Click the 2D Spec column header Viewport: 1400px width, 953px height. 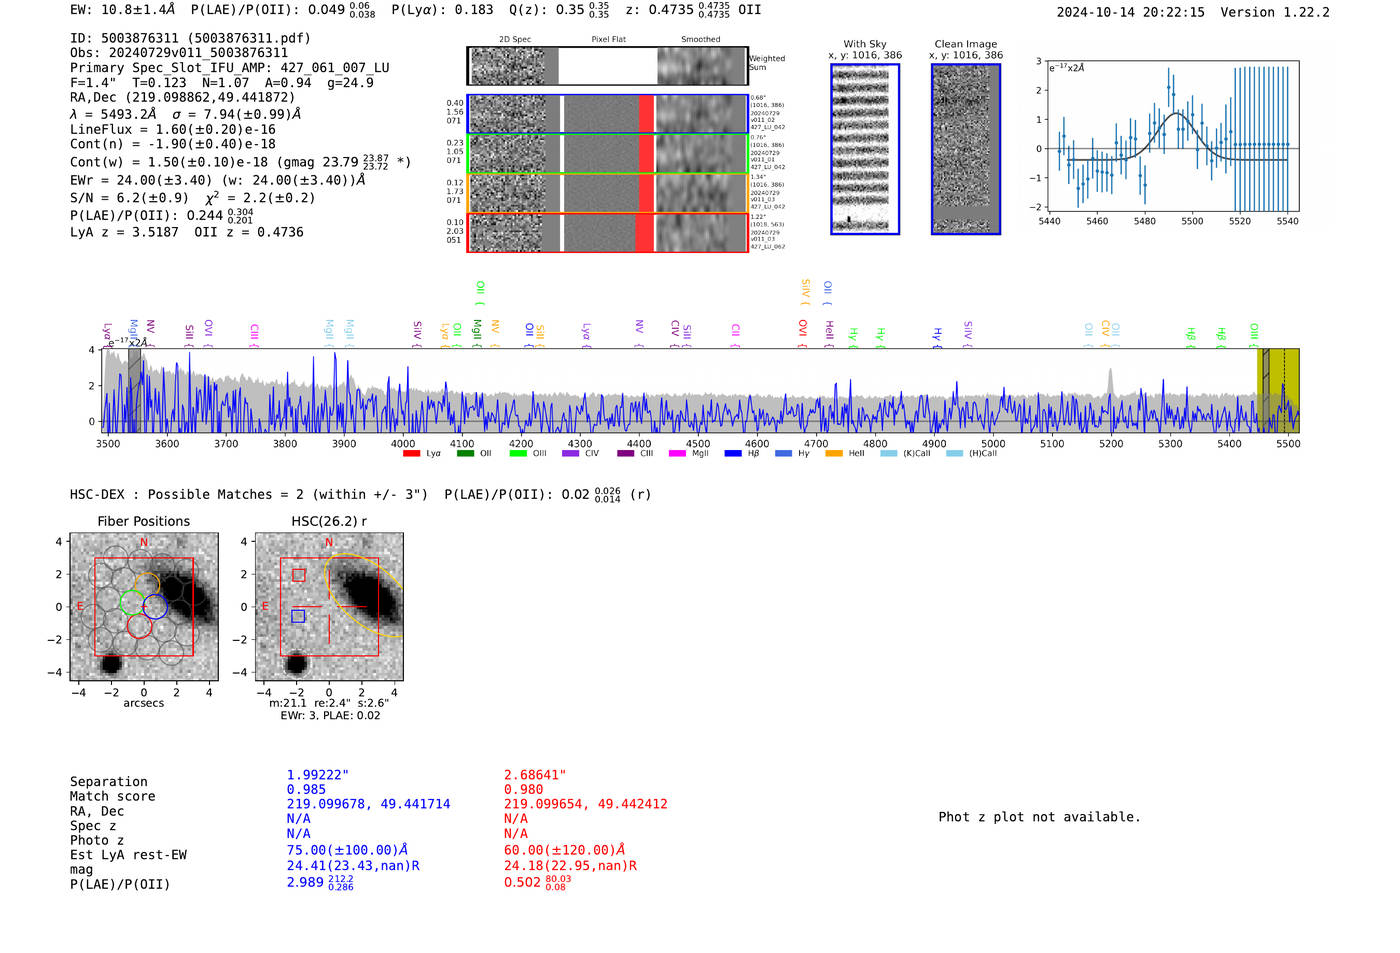tap(515, 40)
